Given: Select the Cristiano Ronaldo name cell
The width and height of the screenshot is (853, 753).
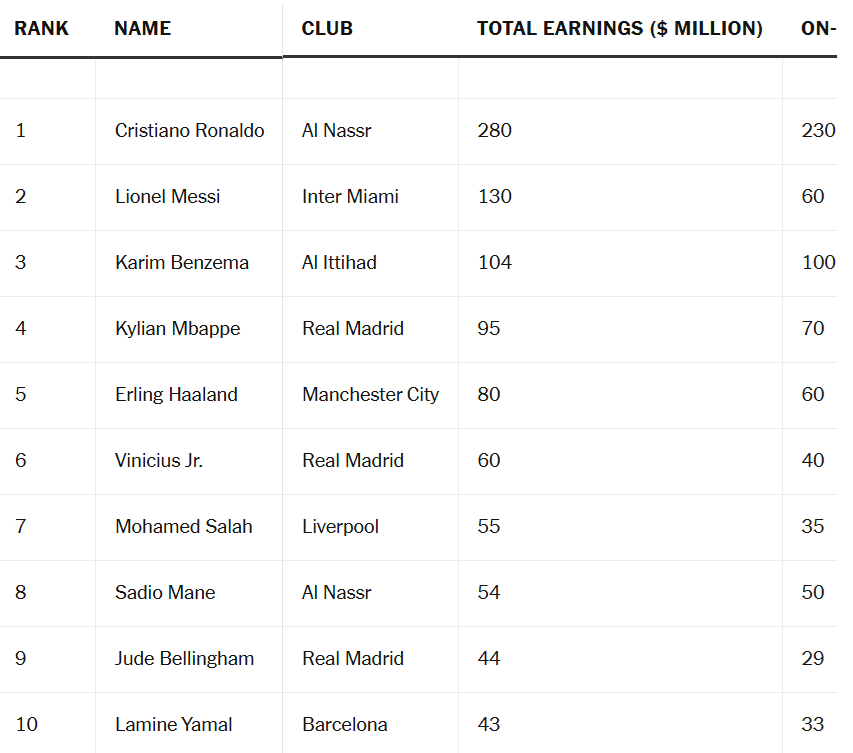Looking at the screenshot, I should (189, 131).
